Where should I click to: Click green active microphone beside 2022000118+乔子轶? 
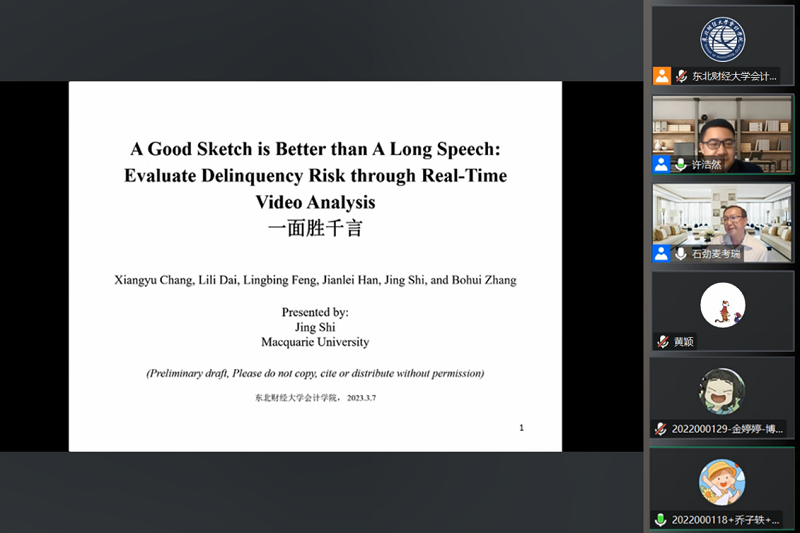(662, 519)
